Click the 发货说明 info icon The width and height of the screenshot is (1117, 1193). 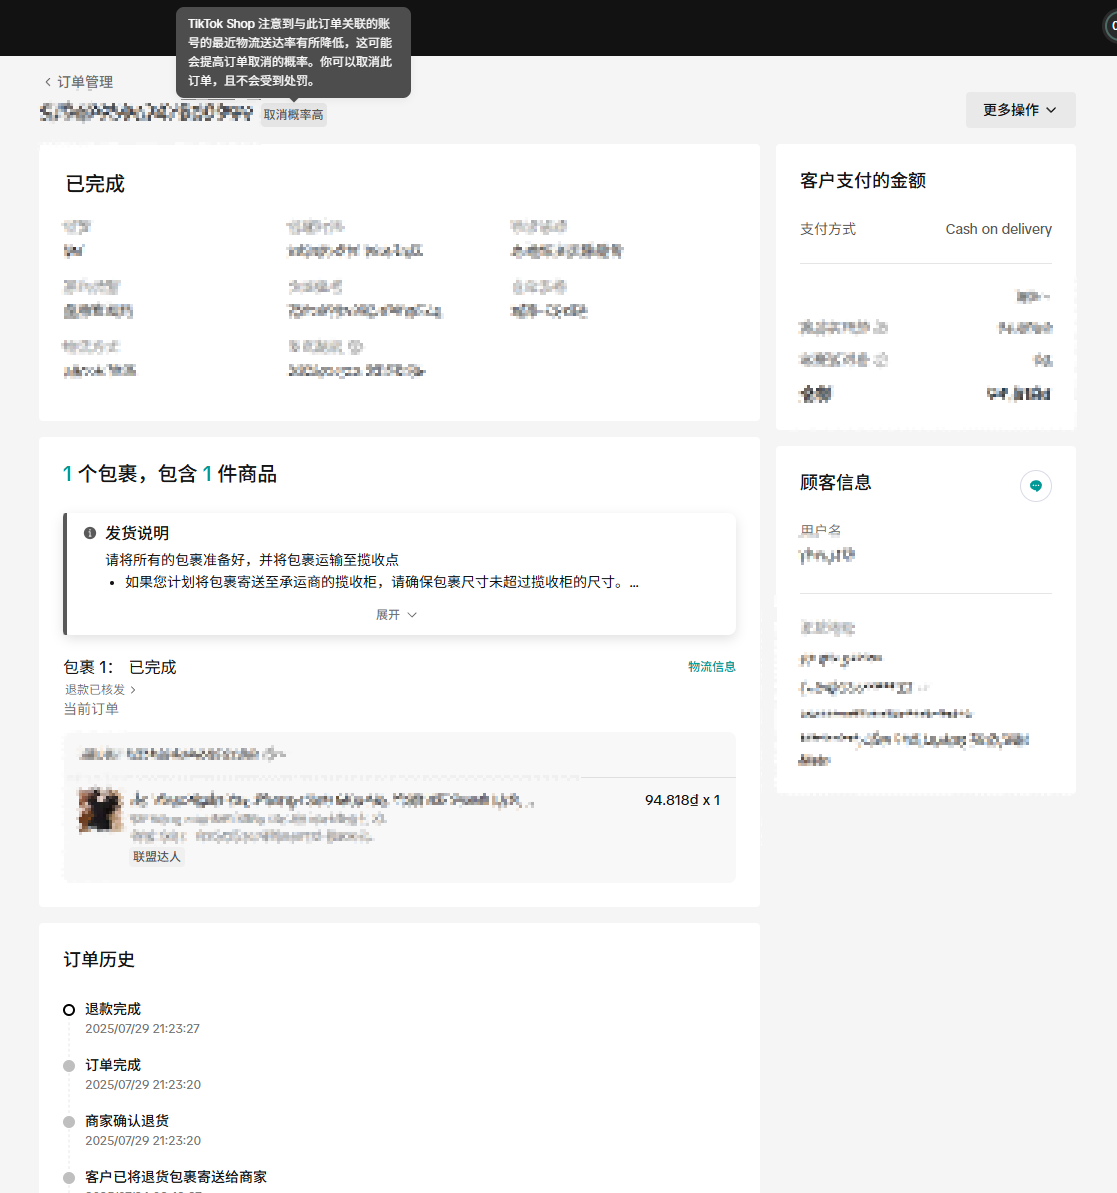pyautogui.click(x=90, y=533)
